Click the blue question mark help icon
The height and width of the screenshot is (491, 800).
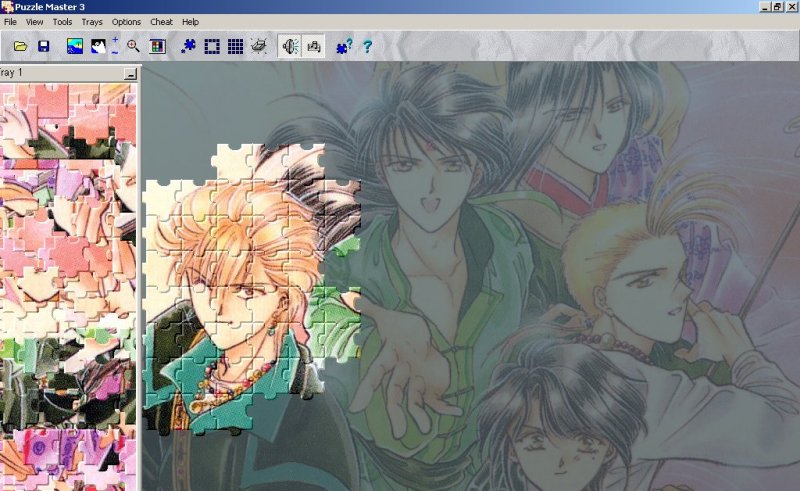(x=367, y=46)
